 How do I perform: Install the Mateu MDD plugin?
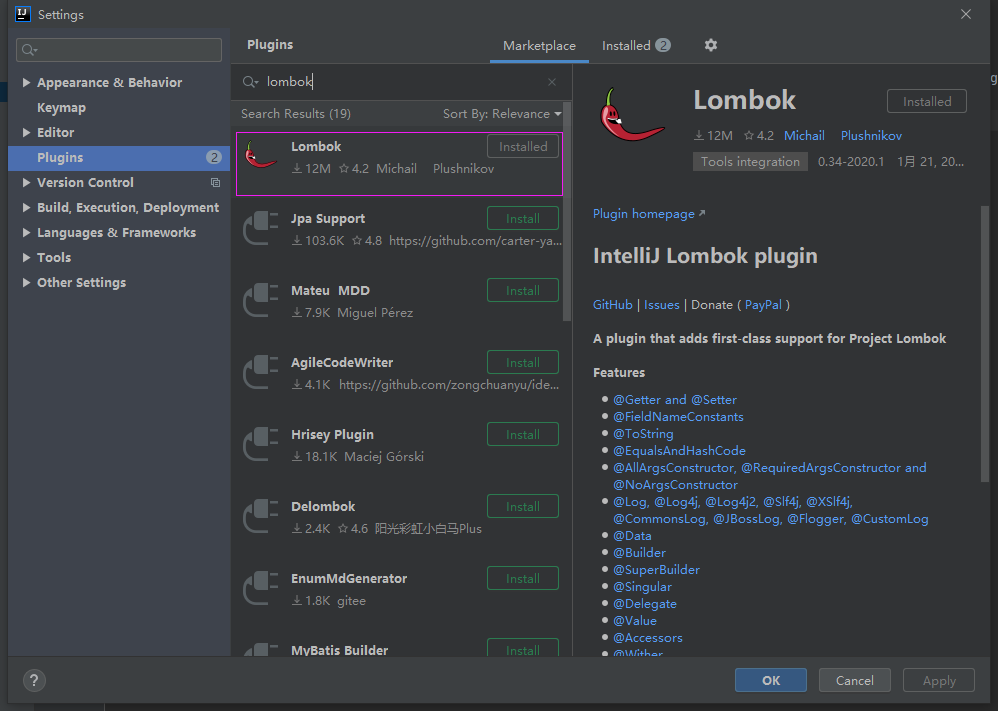[523, 290]
